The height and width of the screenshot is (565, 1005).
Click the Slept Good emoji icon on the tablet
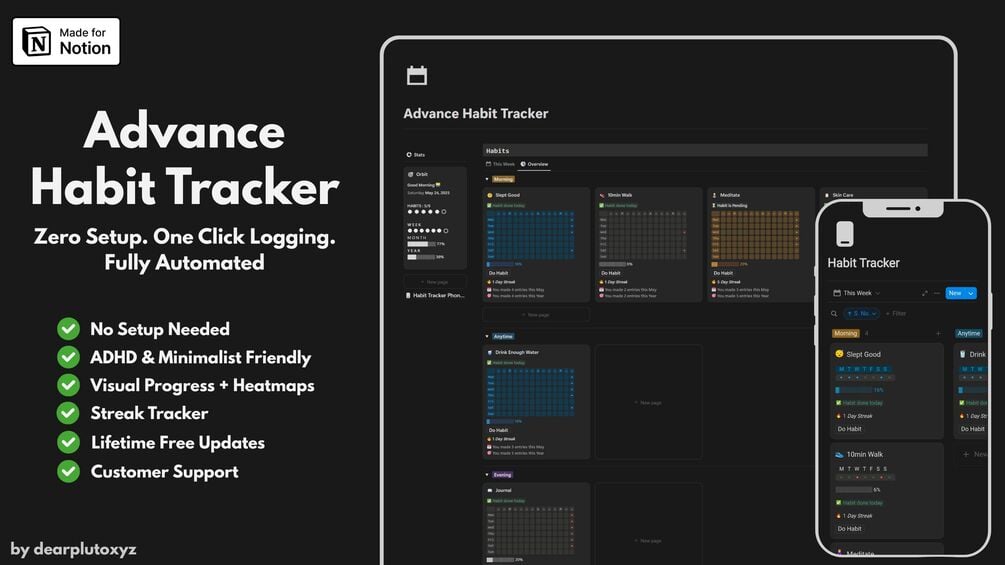(490, 195)
